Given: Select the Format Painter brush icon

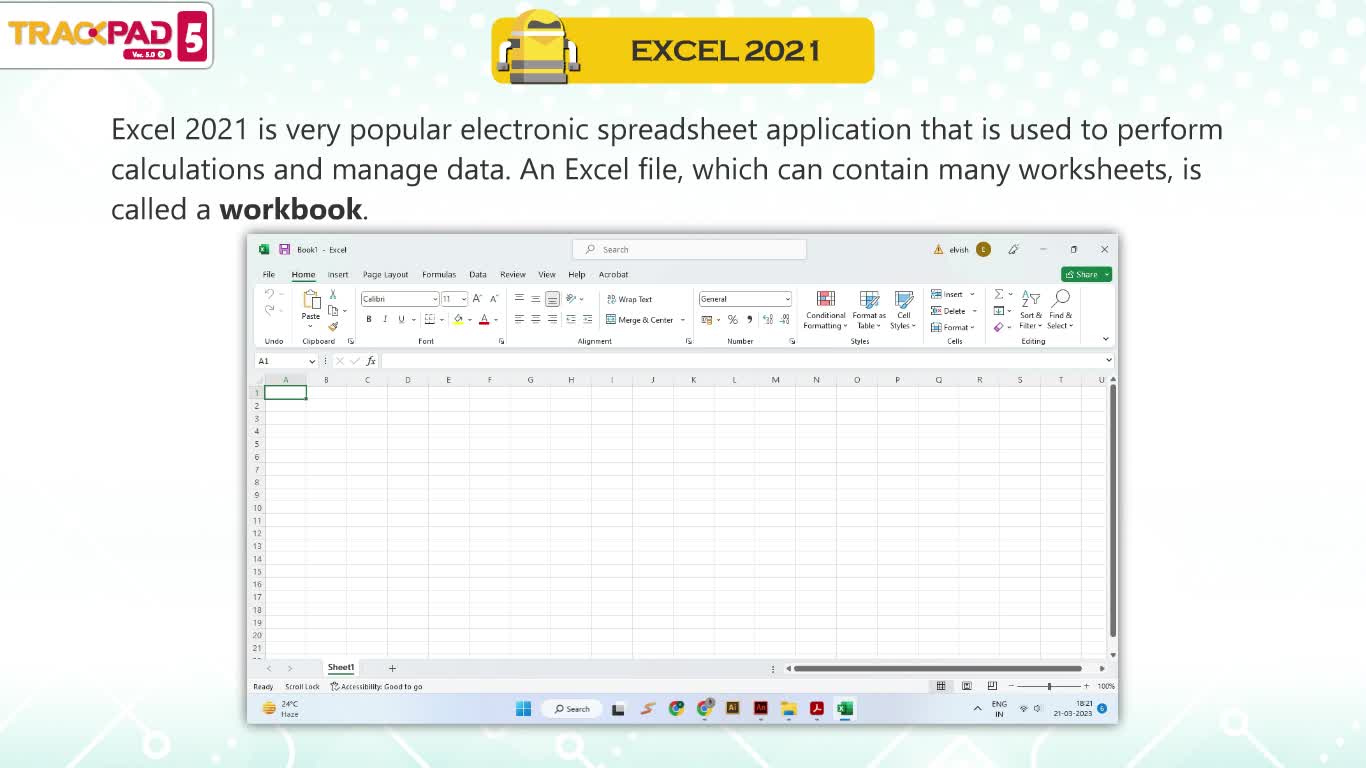Looking at the screenshot, I should tap(333, 326).
